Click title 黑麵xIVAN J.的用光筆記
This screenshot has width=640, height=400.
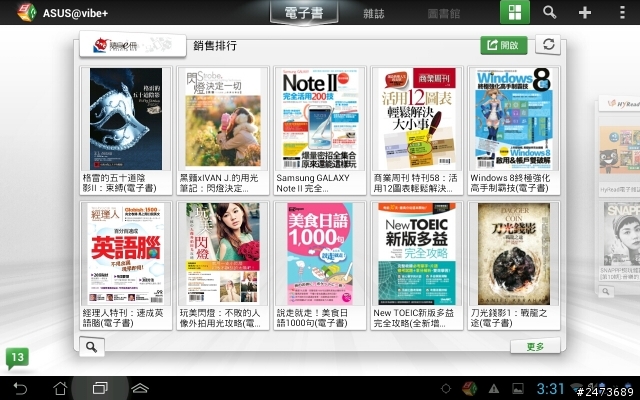tap(219, 183)
